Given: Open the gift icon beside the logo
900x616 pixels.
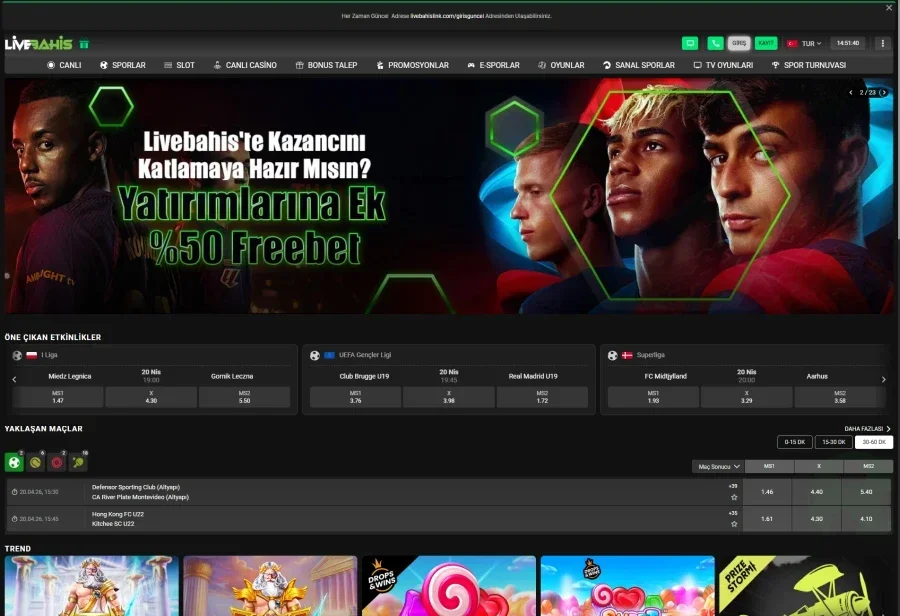Looking at the screenshot, I should (x=84, y=44).
